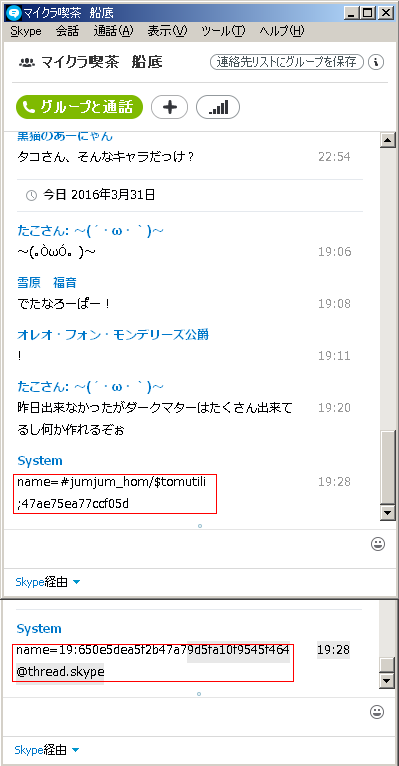Click System sender name in upper chat
This screenshot has width=399, height=766.
click(x=40, y=461)
